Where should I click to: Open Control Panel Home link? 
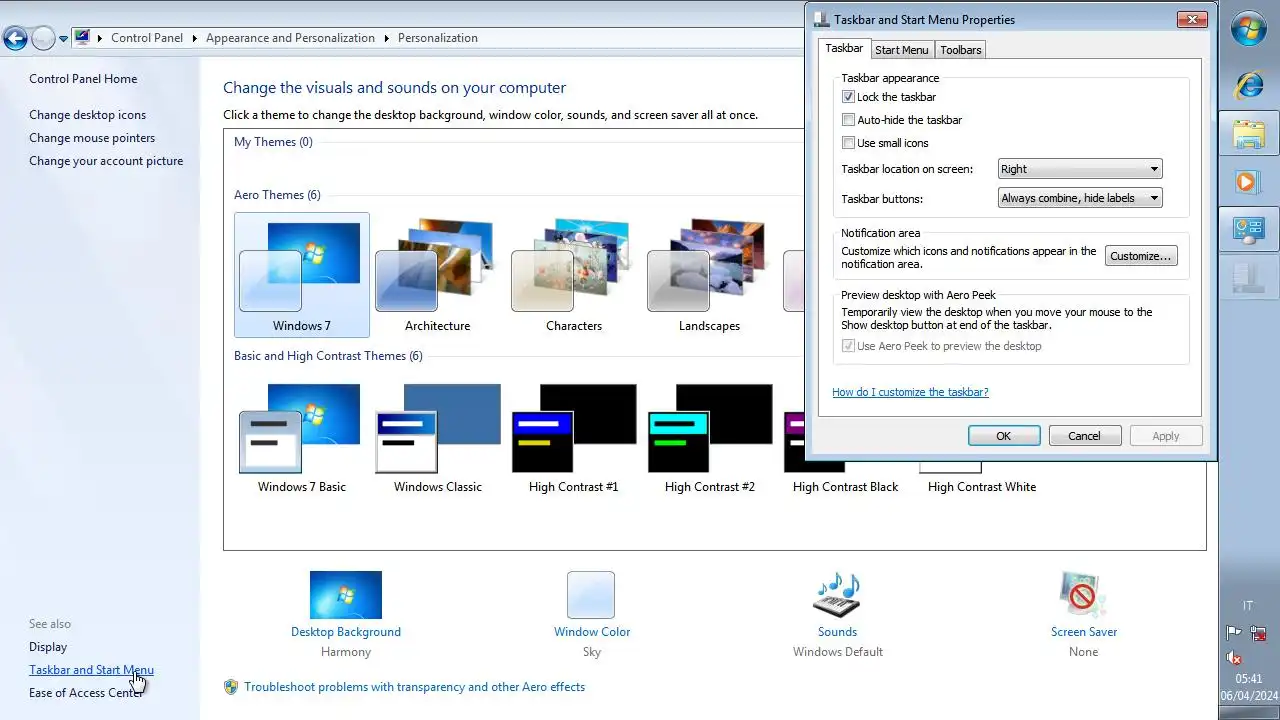click(x=83, y=79)
